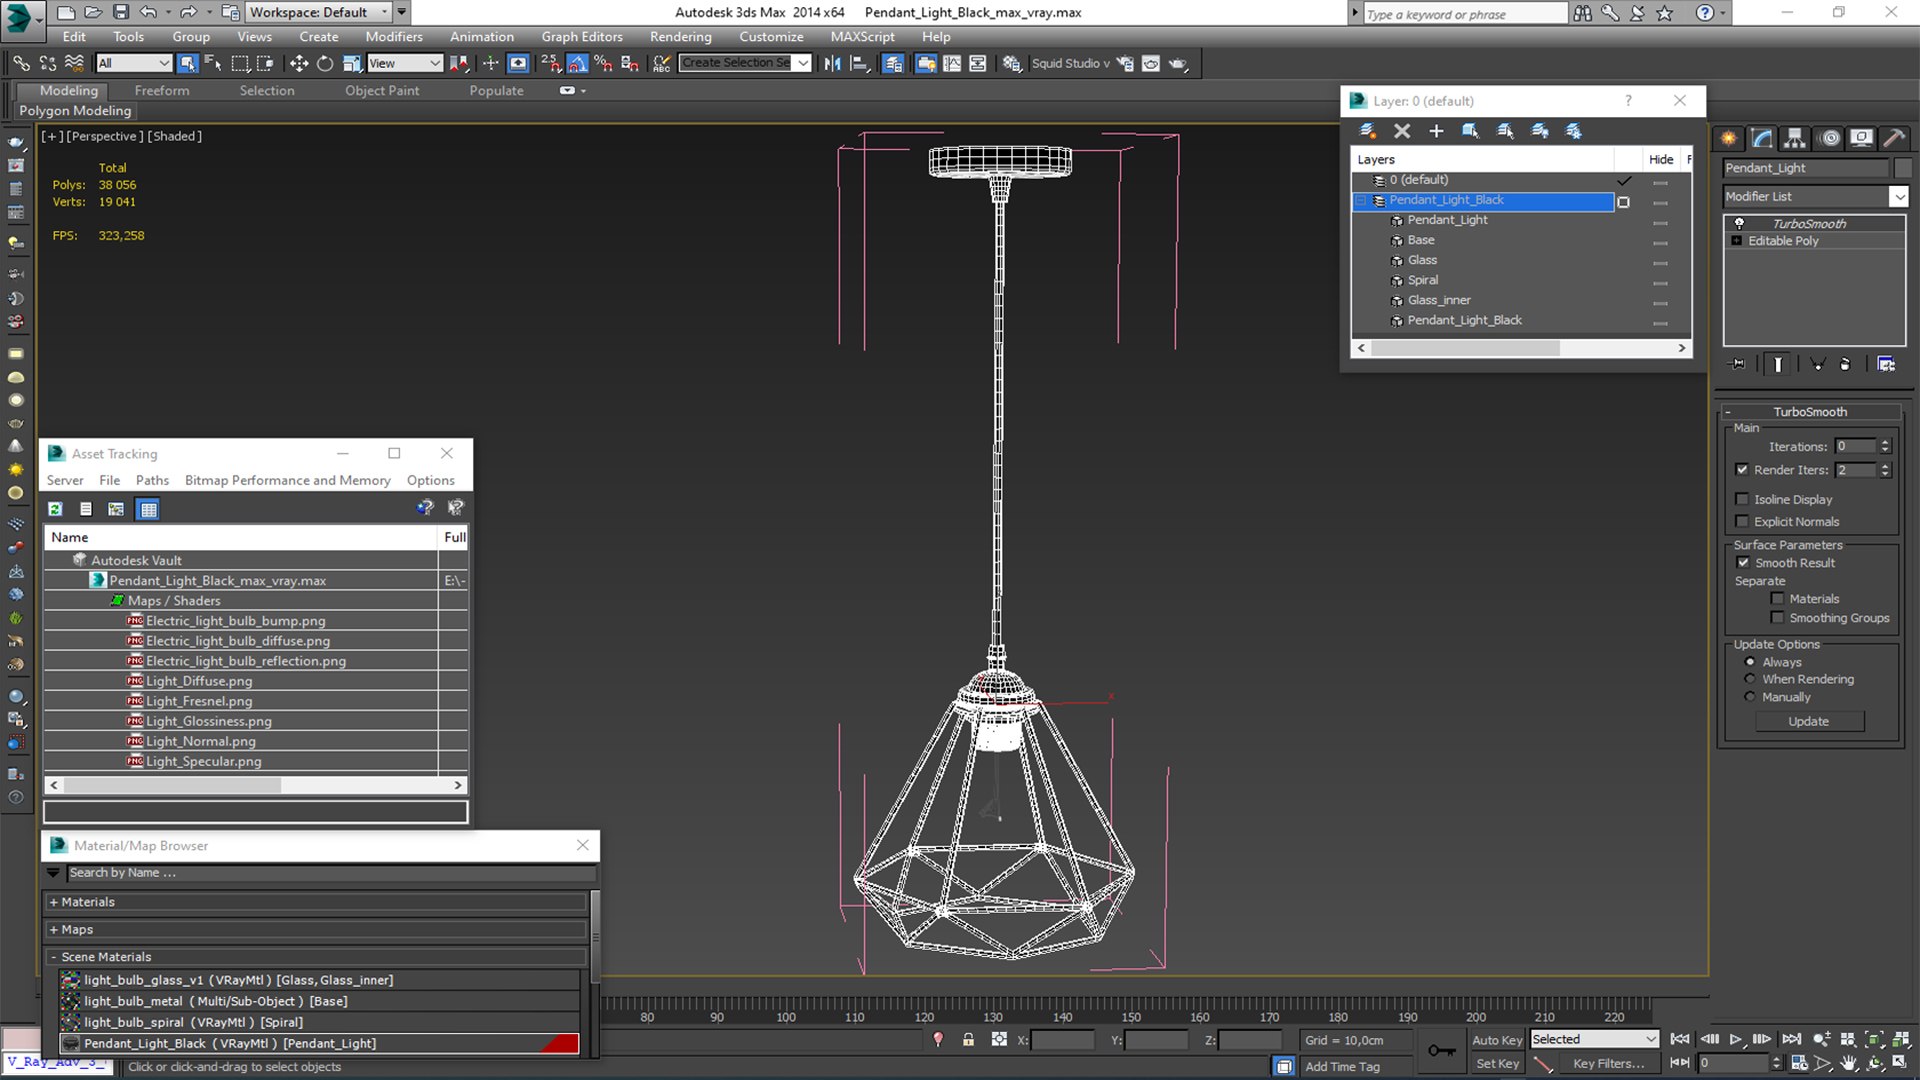This screenshot has width=1920, height=1080.
Task: Open the Select by Name dialog
Action: tap(213, 63)
